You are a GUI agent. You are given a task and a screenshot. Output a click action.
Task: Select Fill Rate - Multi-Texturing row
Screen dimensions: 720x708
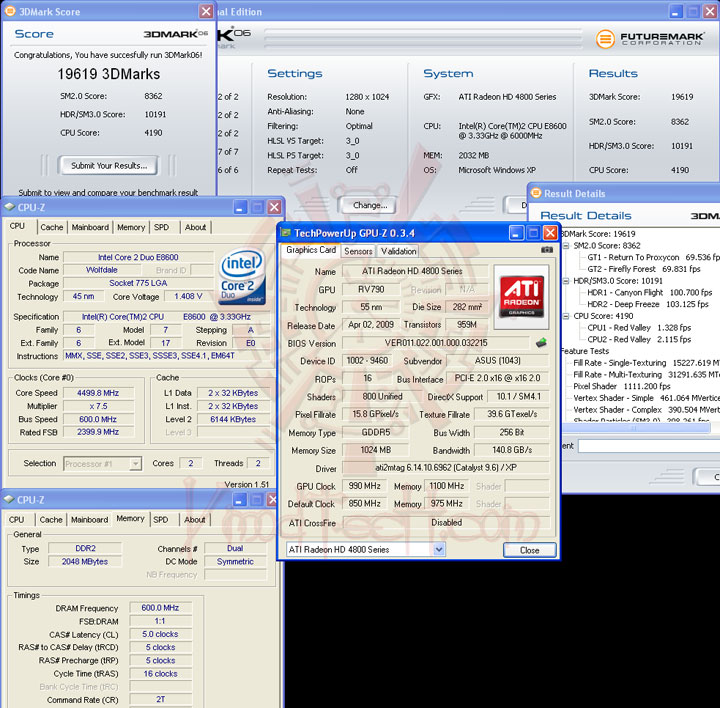coord(646,375)
